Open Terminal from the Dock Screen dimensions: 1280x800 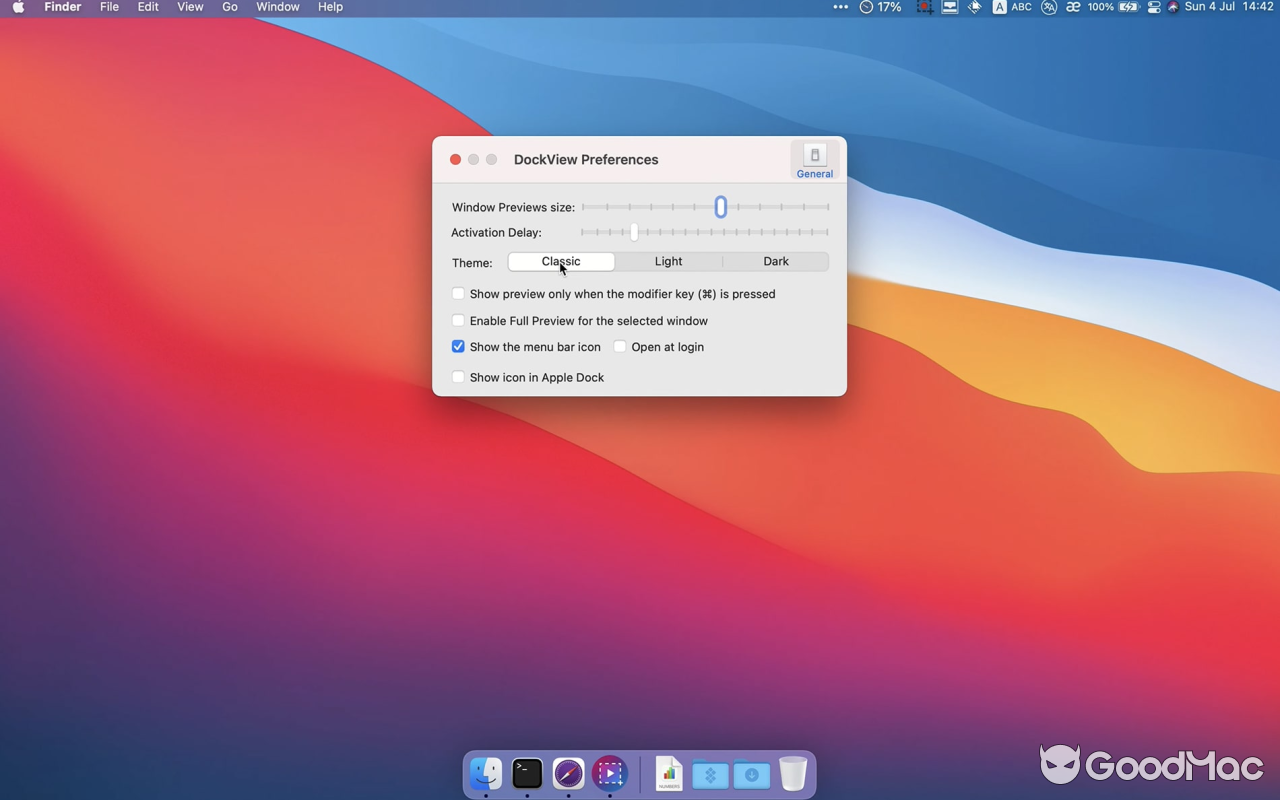527,773
